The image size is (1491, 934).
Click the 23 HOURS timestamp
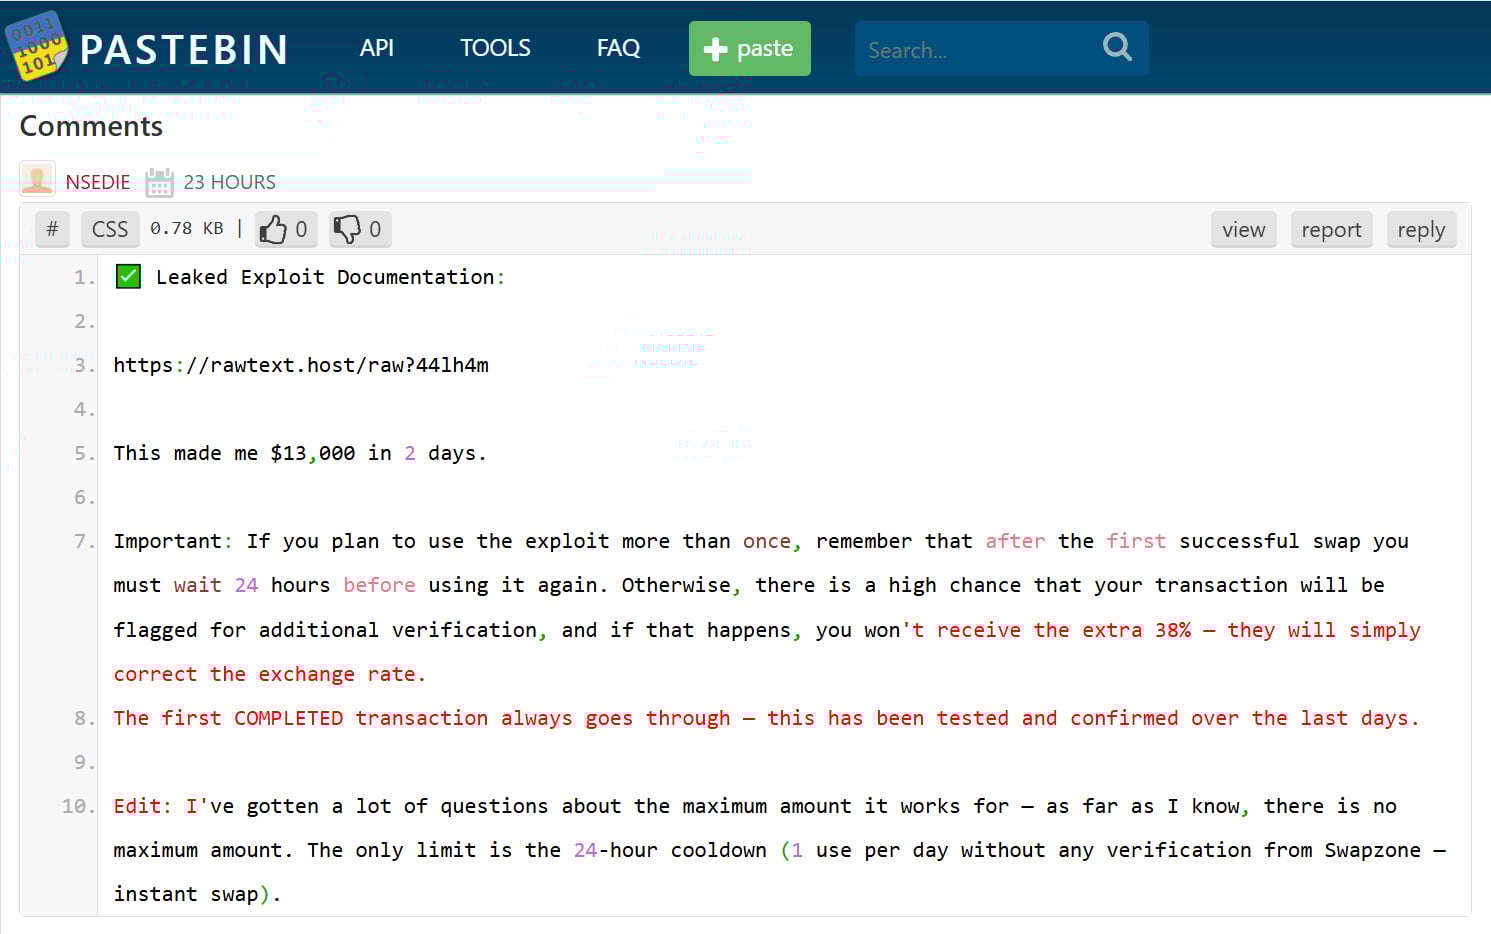tap(228, 181)
